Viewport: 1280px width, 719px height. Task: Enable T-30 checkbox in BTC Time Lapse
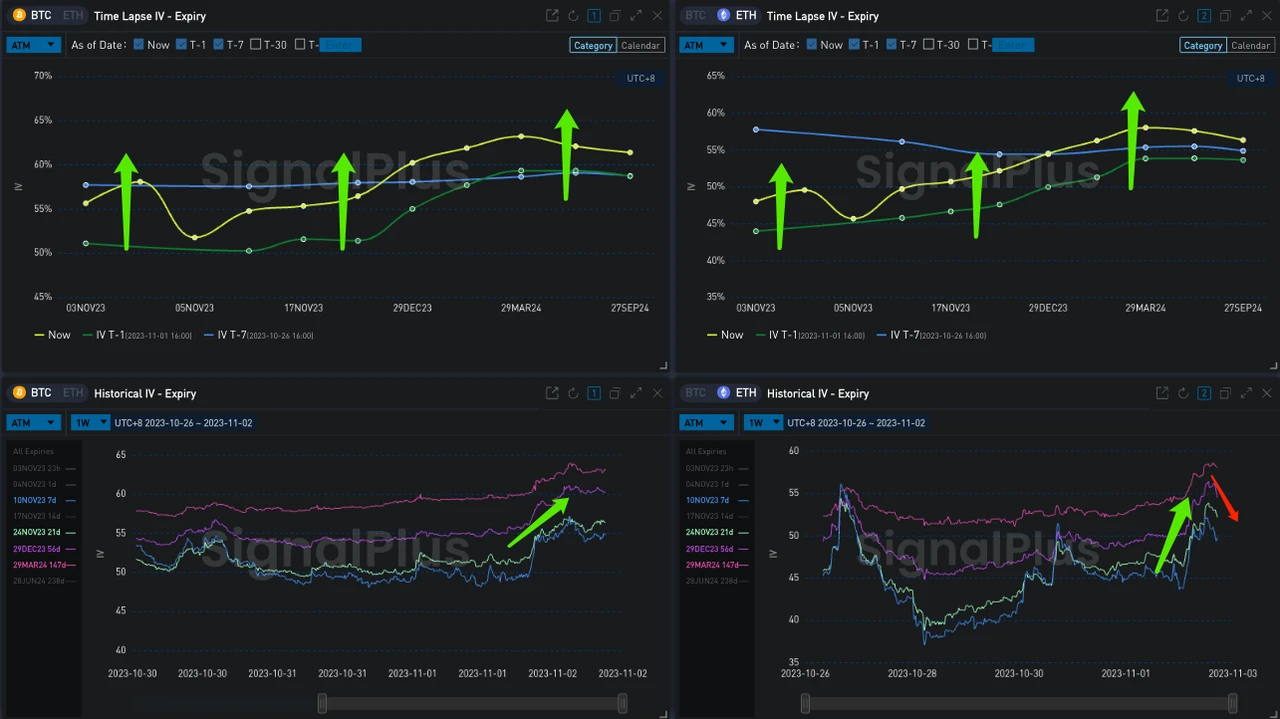click(256, 45)
